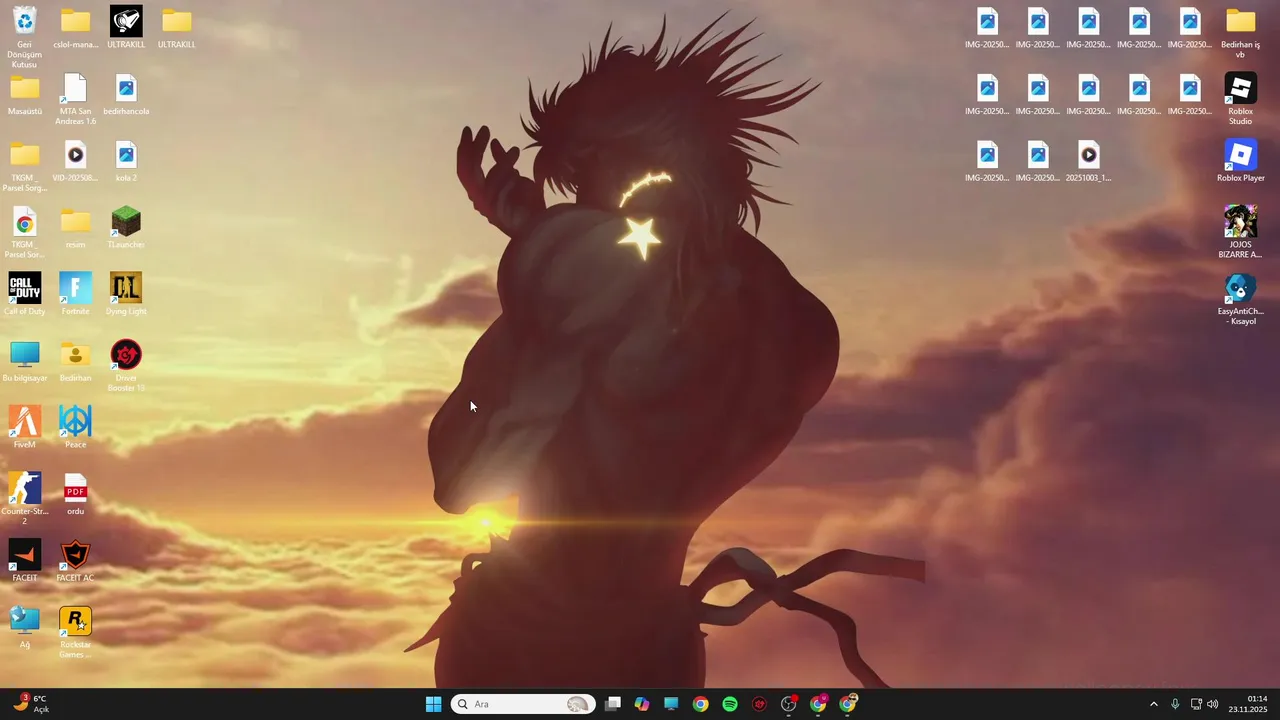The image size is (1280, 720).
Task: Open Driver Booster from the taskbar
Action: (759, 704)
